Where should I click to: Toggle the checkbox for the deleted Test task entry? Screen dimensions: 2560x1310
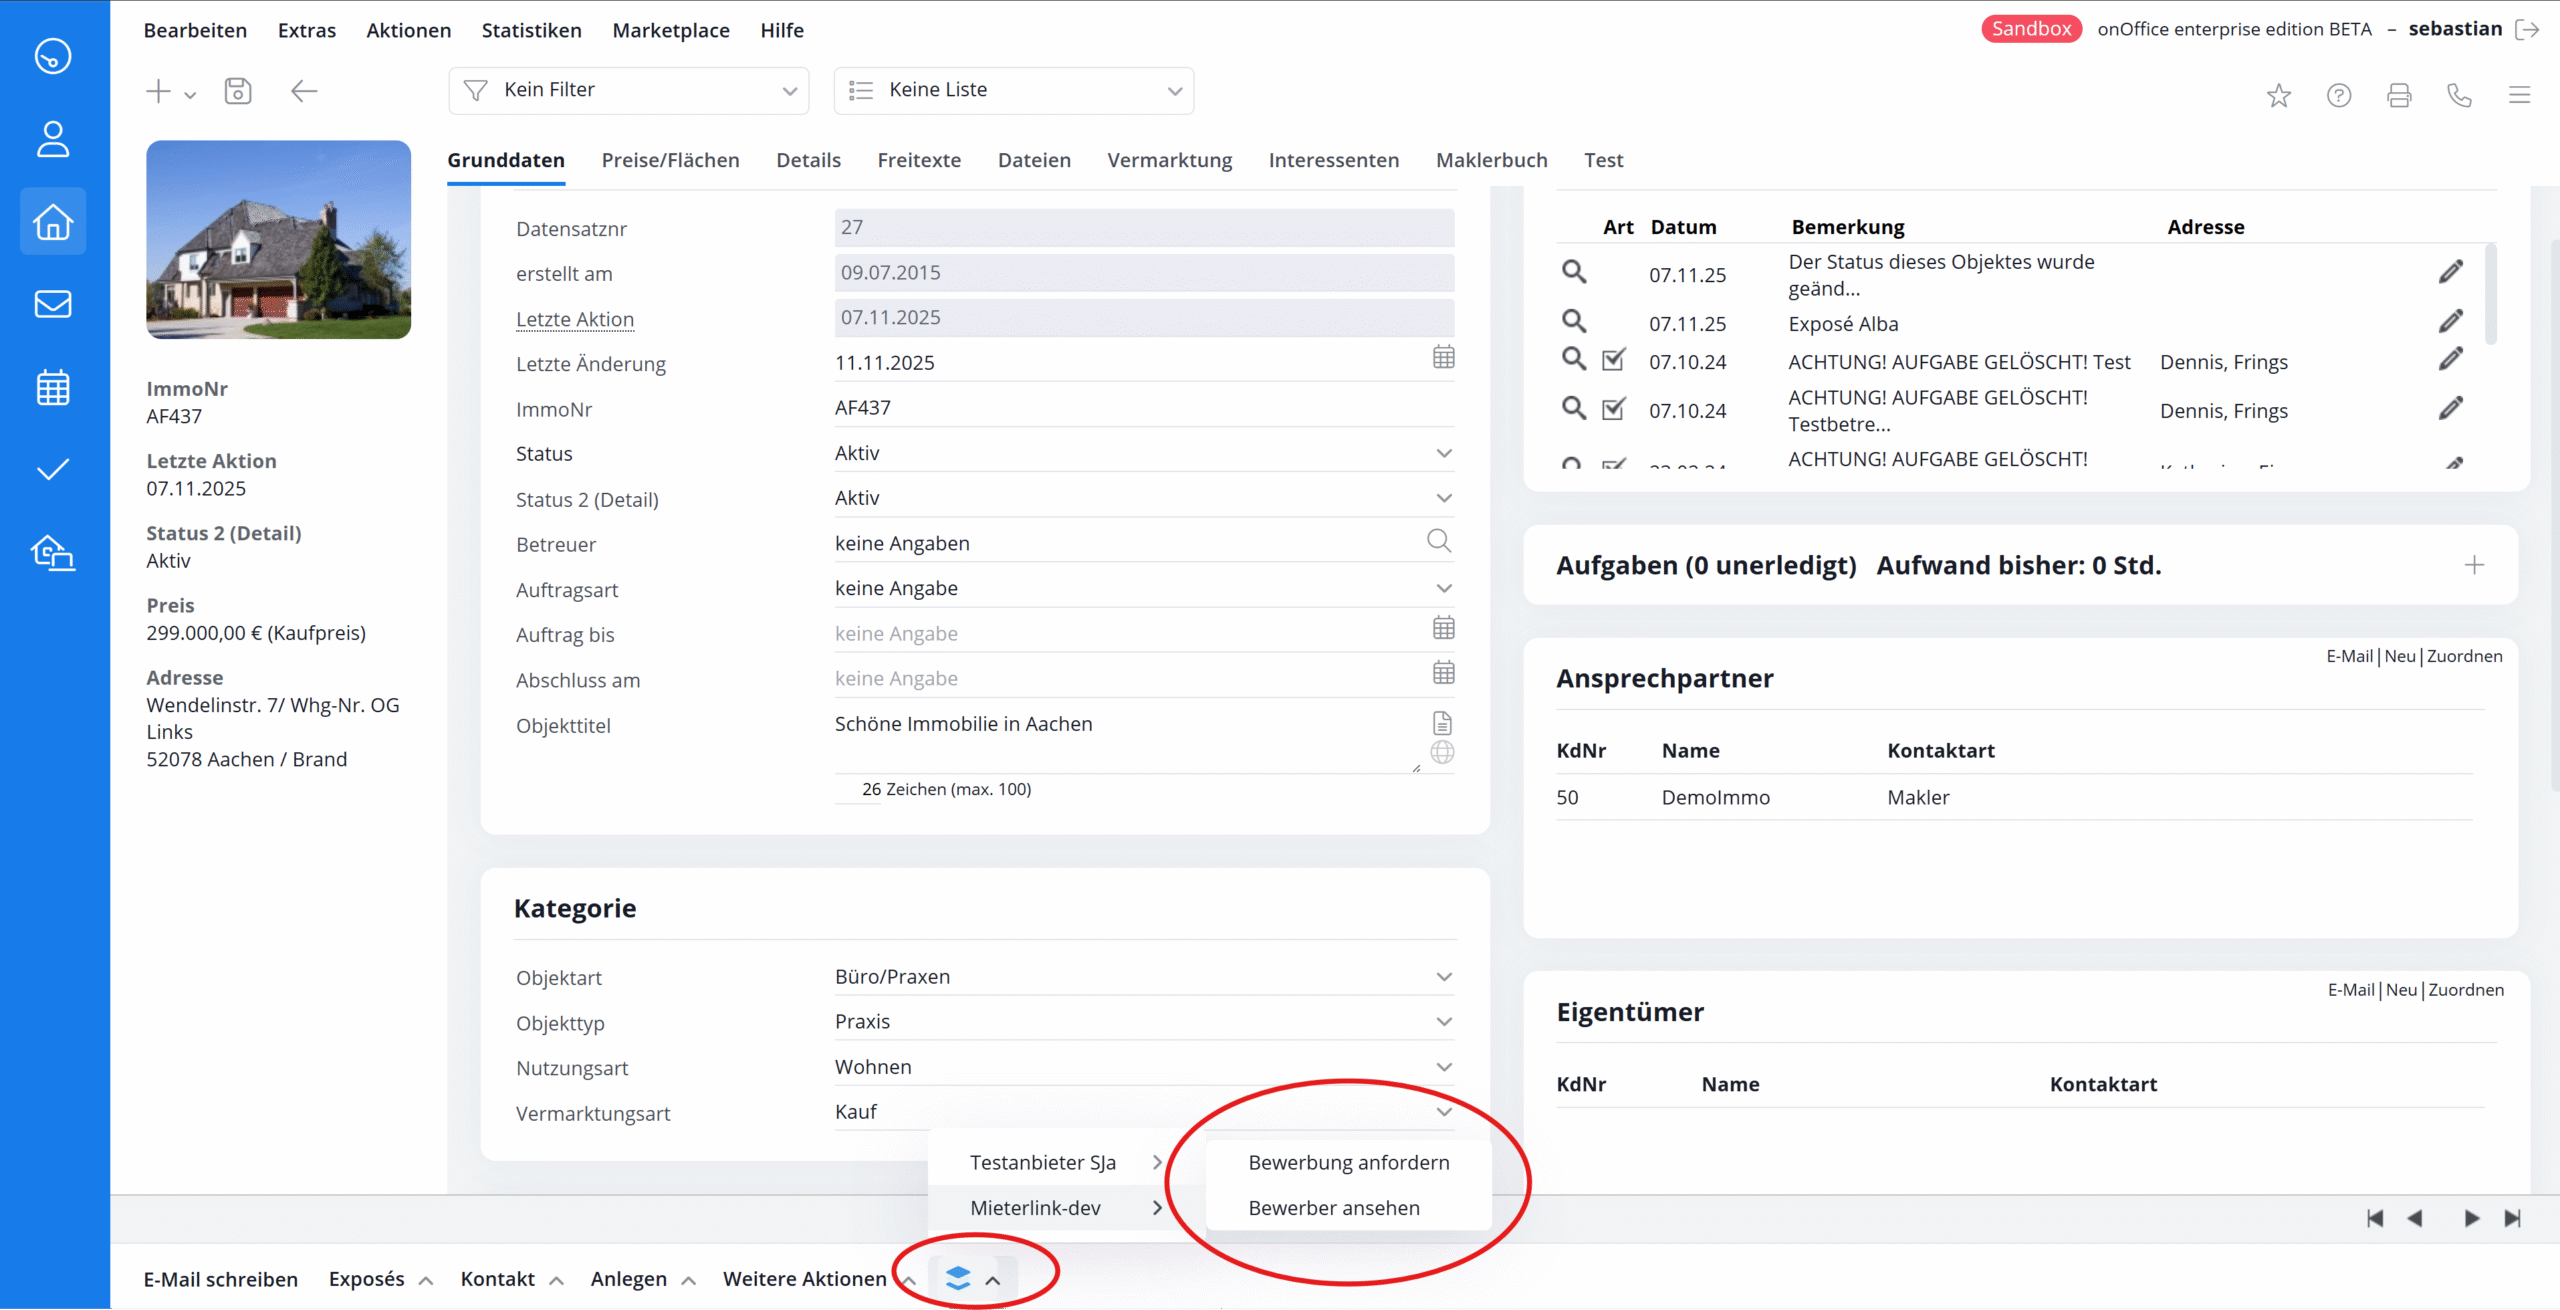(1613, 360)
